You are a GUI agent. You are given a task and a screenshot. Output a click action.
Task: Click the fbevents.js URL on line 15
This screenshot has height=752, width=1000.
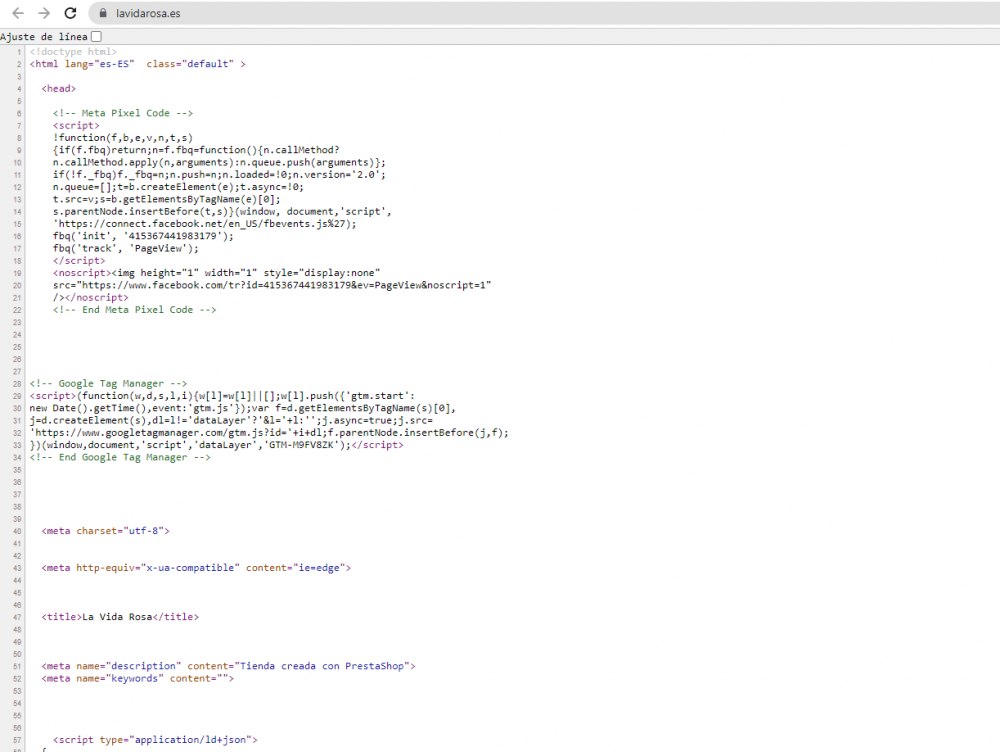[x=204, y=224]
